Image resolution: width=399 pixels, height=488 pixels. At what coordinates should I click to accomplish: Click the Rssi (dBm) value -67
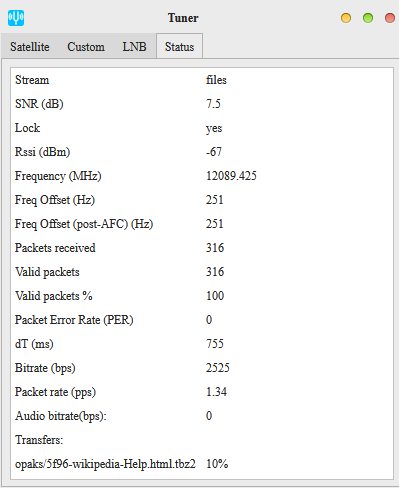coord(214,152)
